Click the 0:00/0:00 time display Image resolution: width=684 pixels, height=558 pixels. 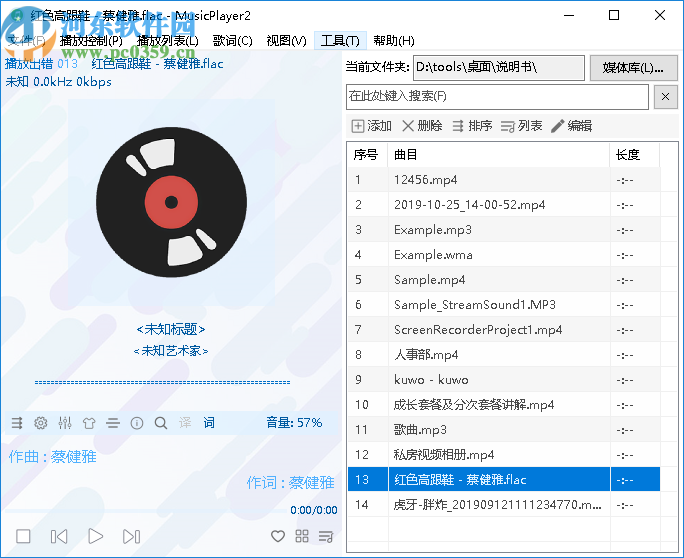click(314, 510)
